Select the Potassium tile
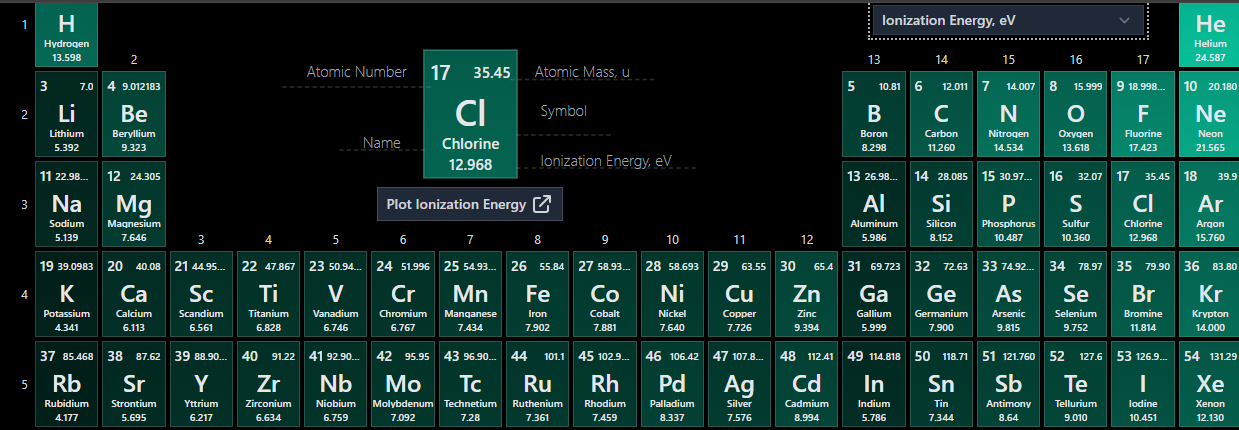1239x430 pixels. [67, 295]
